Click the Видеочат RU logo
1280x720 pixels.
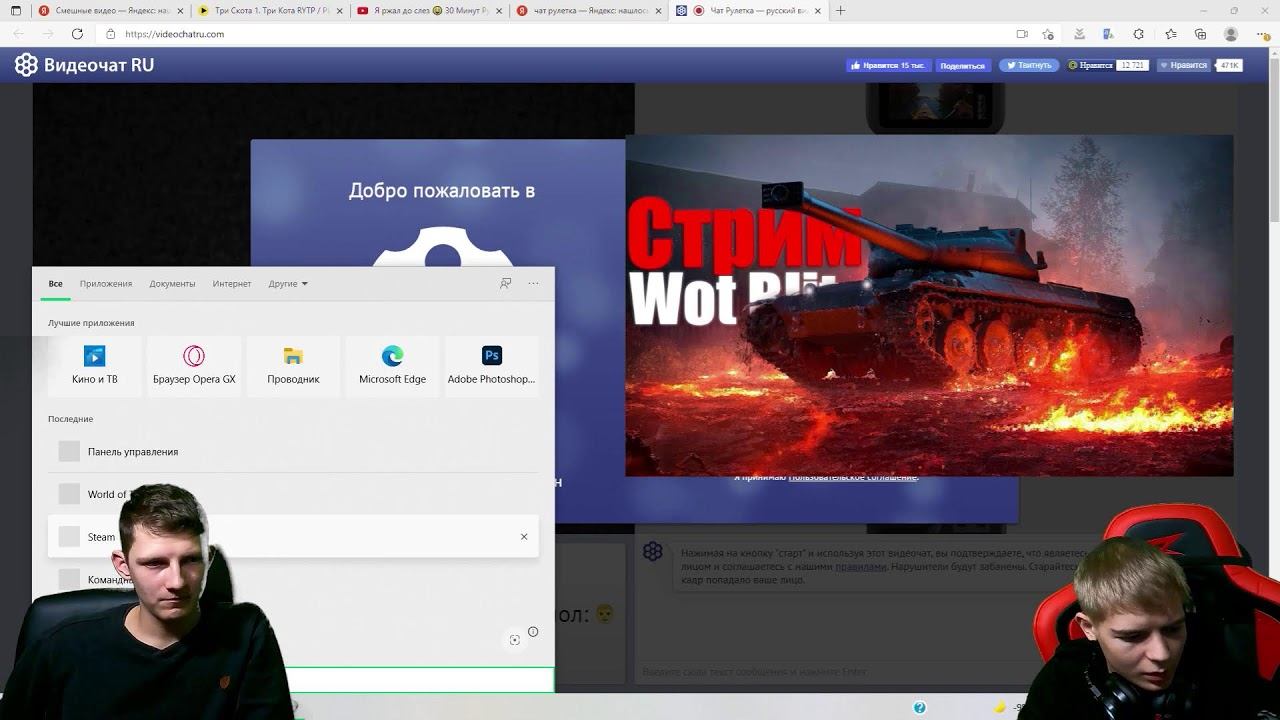click(x=84, y=65)
